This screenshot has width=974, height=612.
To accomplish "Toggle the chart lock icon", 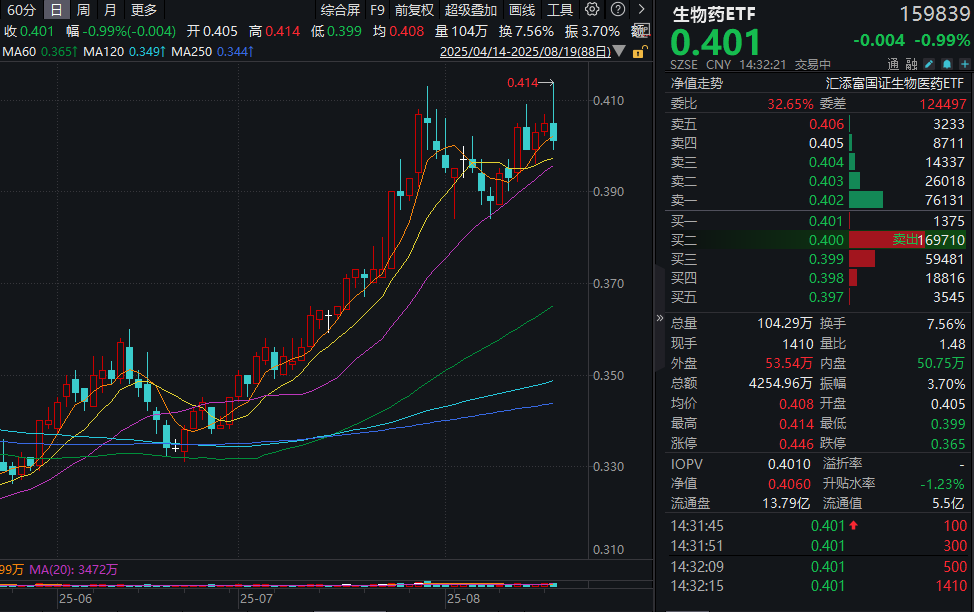I will click(x=639, y=50).
